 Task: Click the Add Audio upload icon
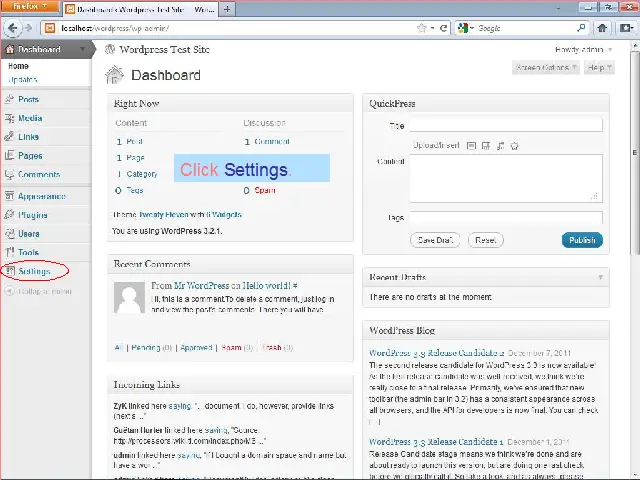(x=500, y=146)
